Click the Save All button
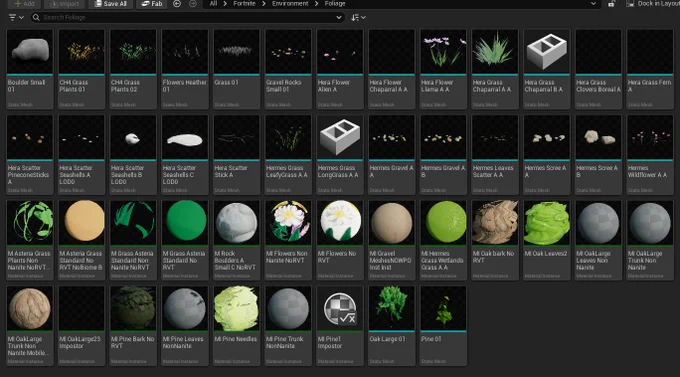This screenshot has width=680, height=377. point(111,3)
